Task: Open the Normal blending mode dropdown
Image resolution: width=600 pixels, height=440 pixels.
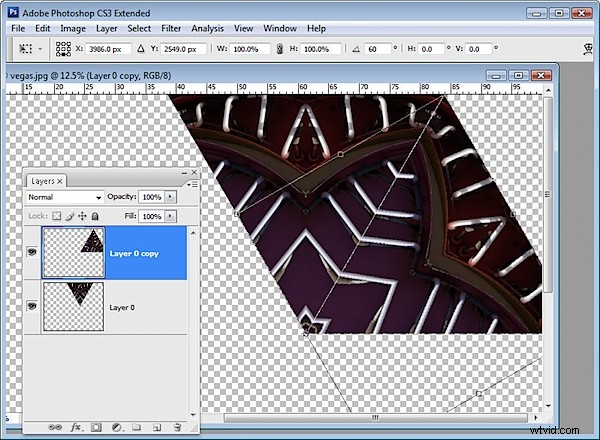Action: [x=65, y=197]
